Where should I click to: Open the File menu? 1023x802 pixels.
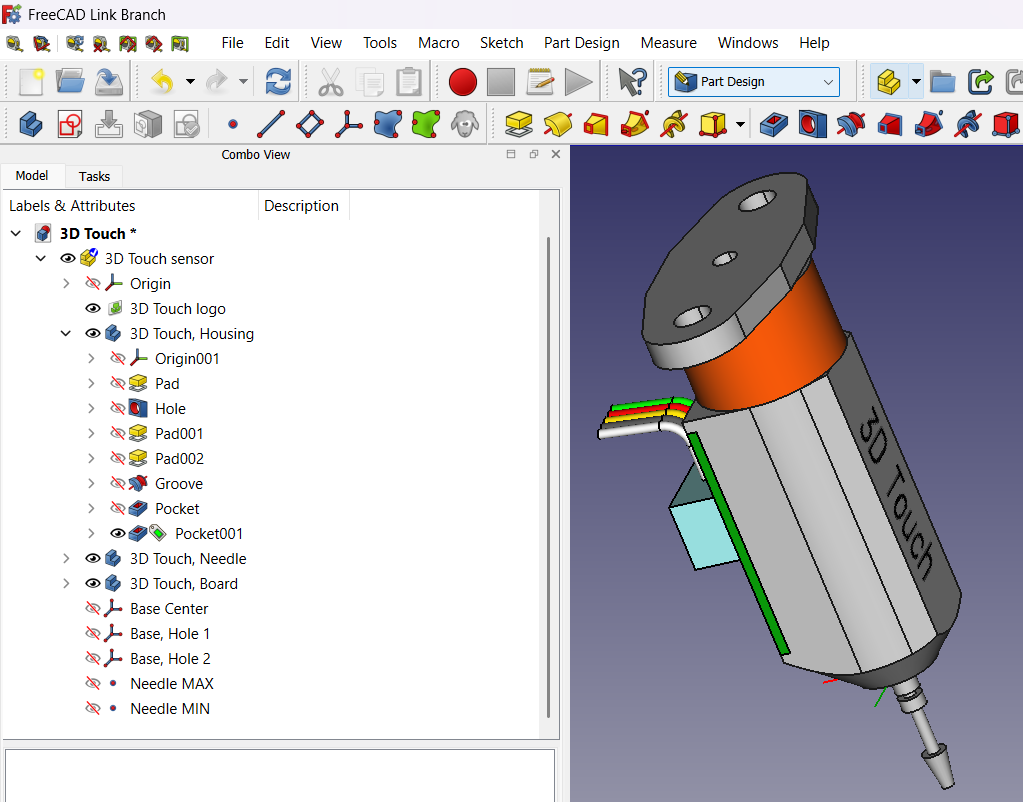[232, 43]
